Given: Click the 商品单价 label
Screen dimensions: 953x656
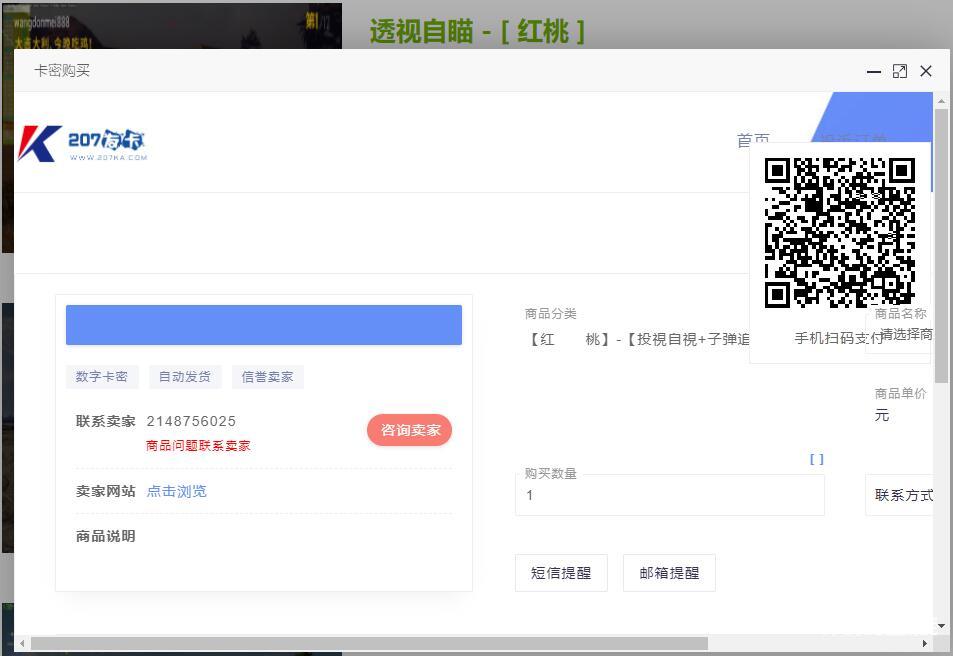Looking at the screenshot, I should pos(901,393).
